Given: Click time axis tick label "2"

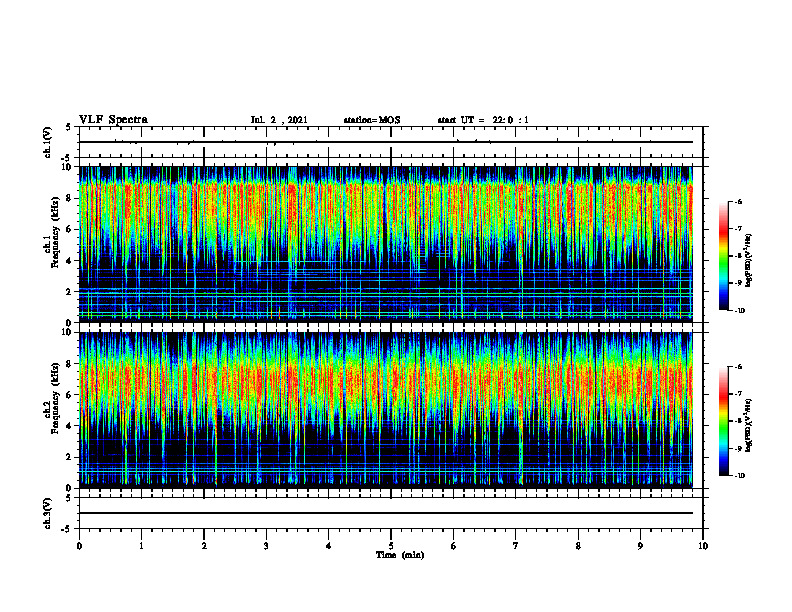Looking at the screenshot, I should point(204,546).
